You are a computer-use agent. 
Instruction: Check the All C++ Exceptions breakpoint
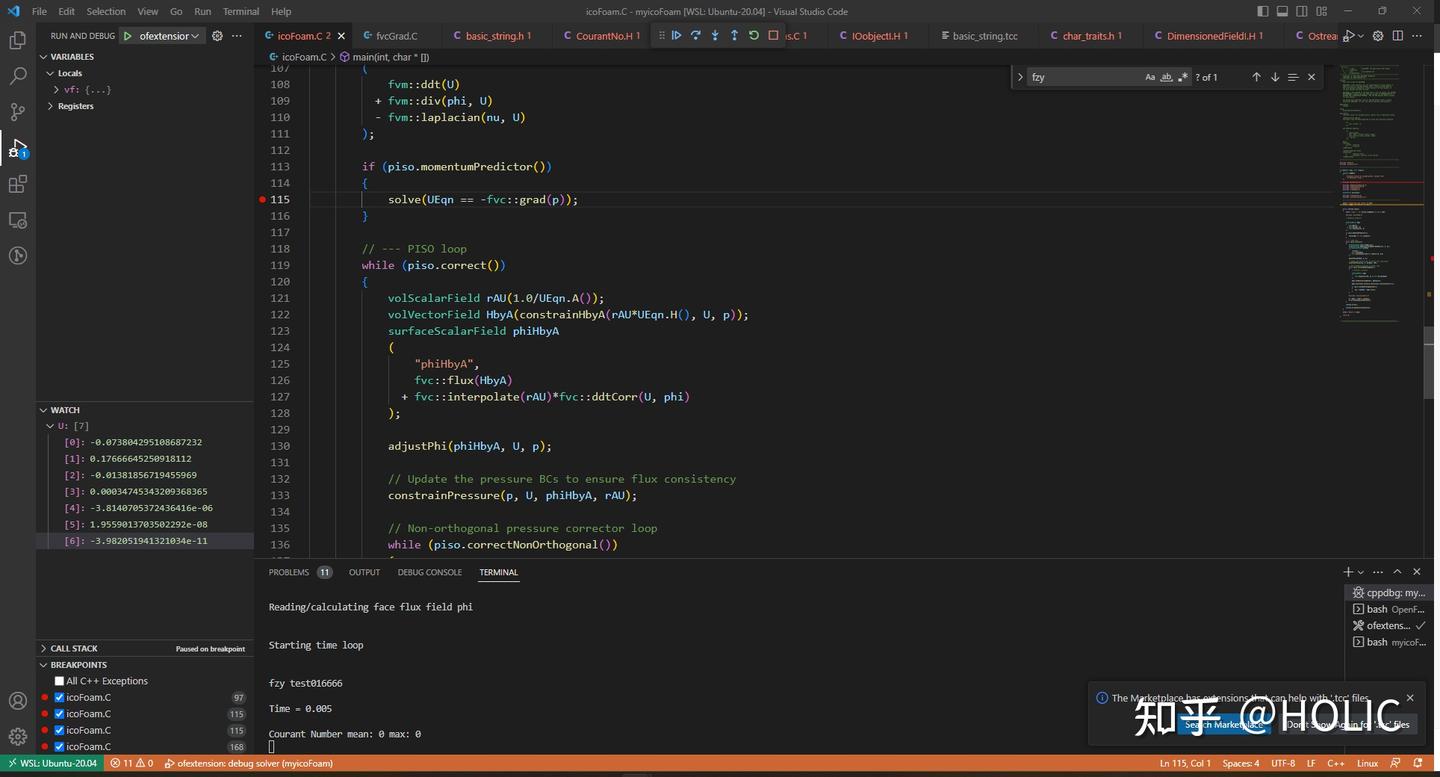coord(57,681)
